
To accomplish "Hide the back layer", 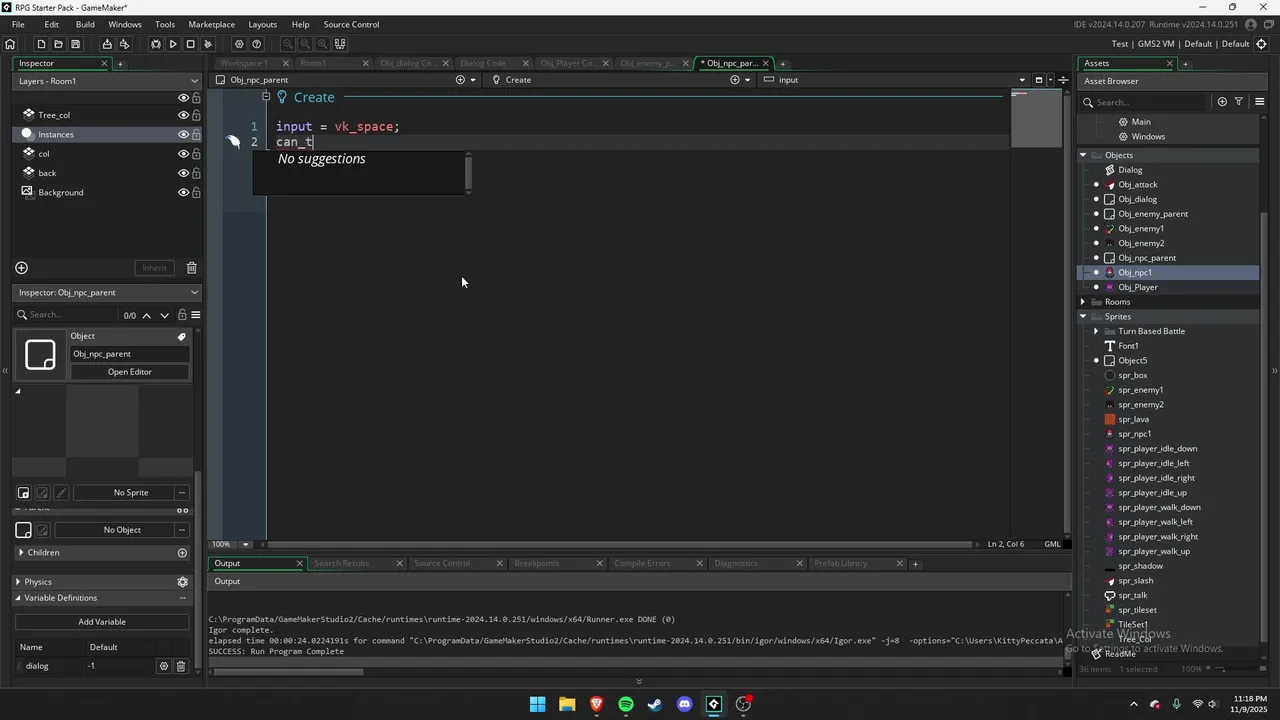I will click(183, 173).
